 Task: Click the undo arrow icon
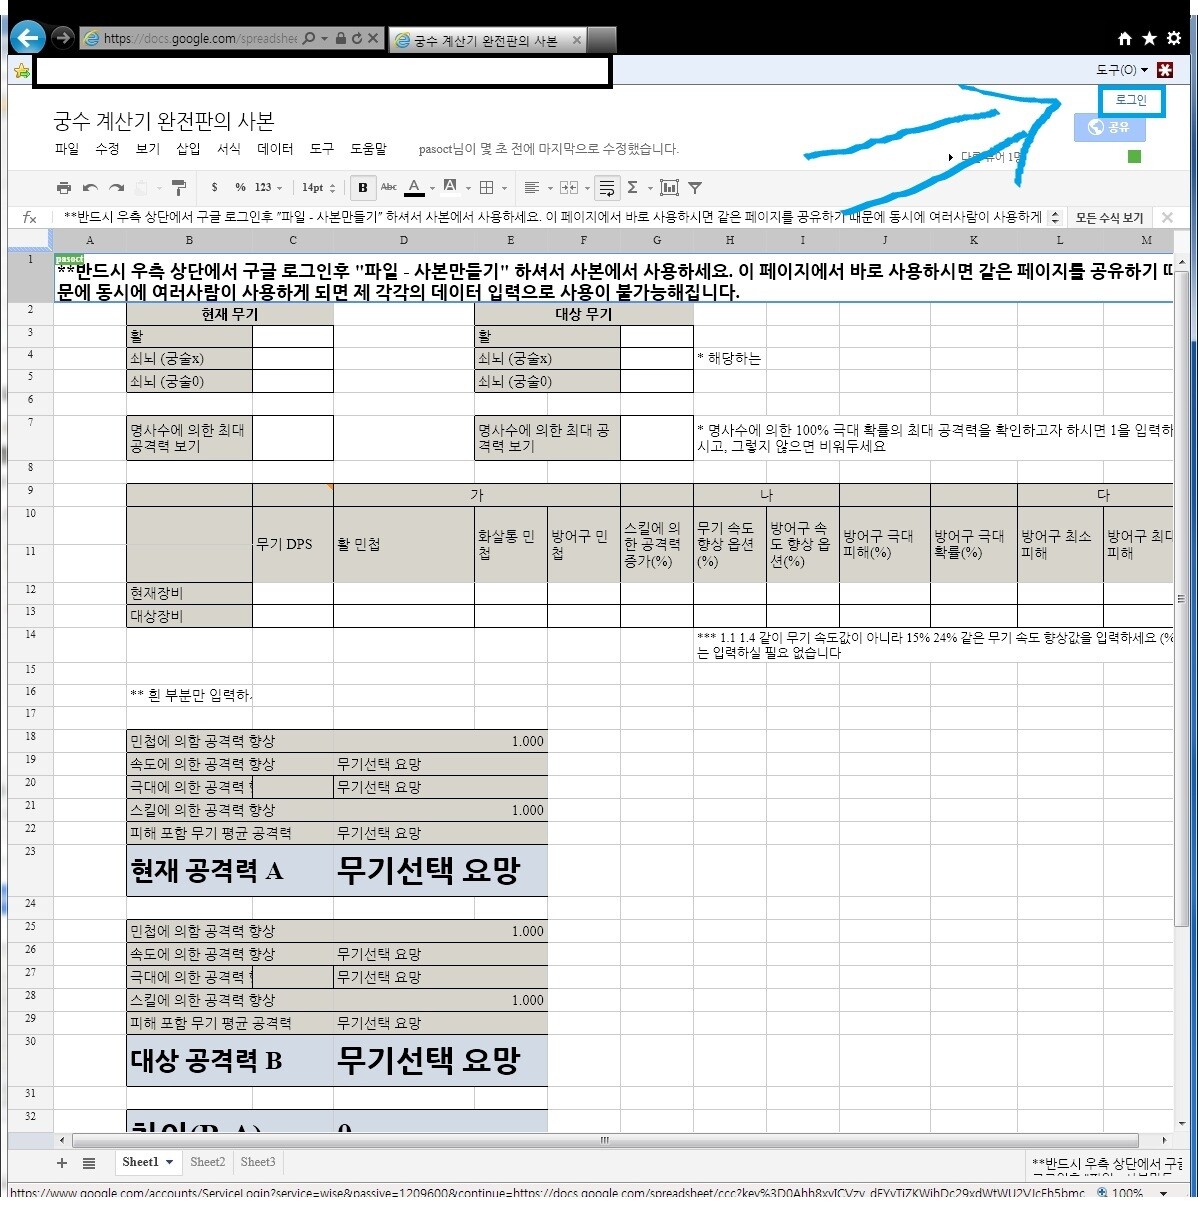point(90,188)
